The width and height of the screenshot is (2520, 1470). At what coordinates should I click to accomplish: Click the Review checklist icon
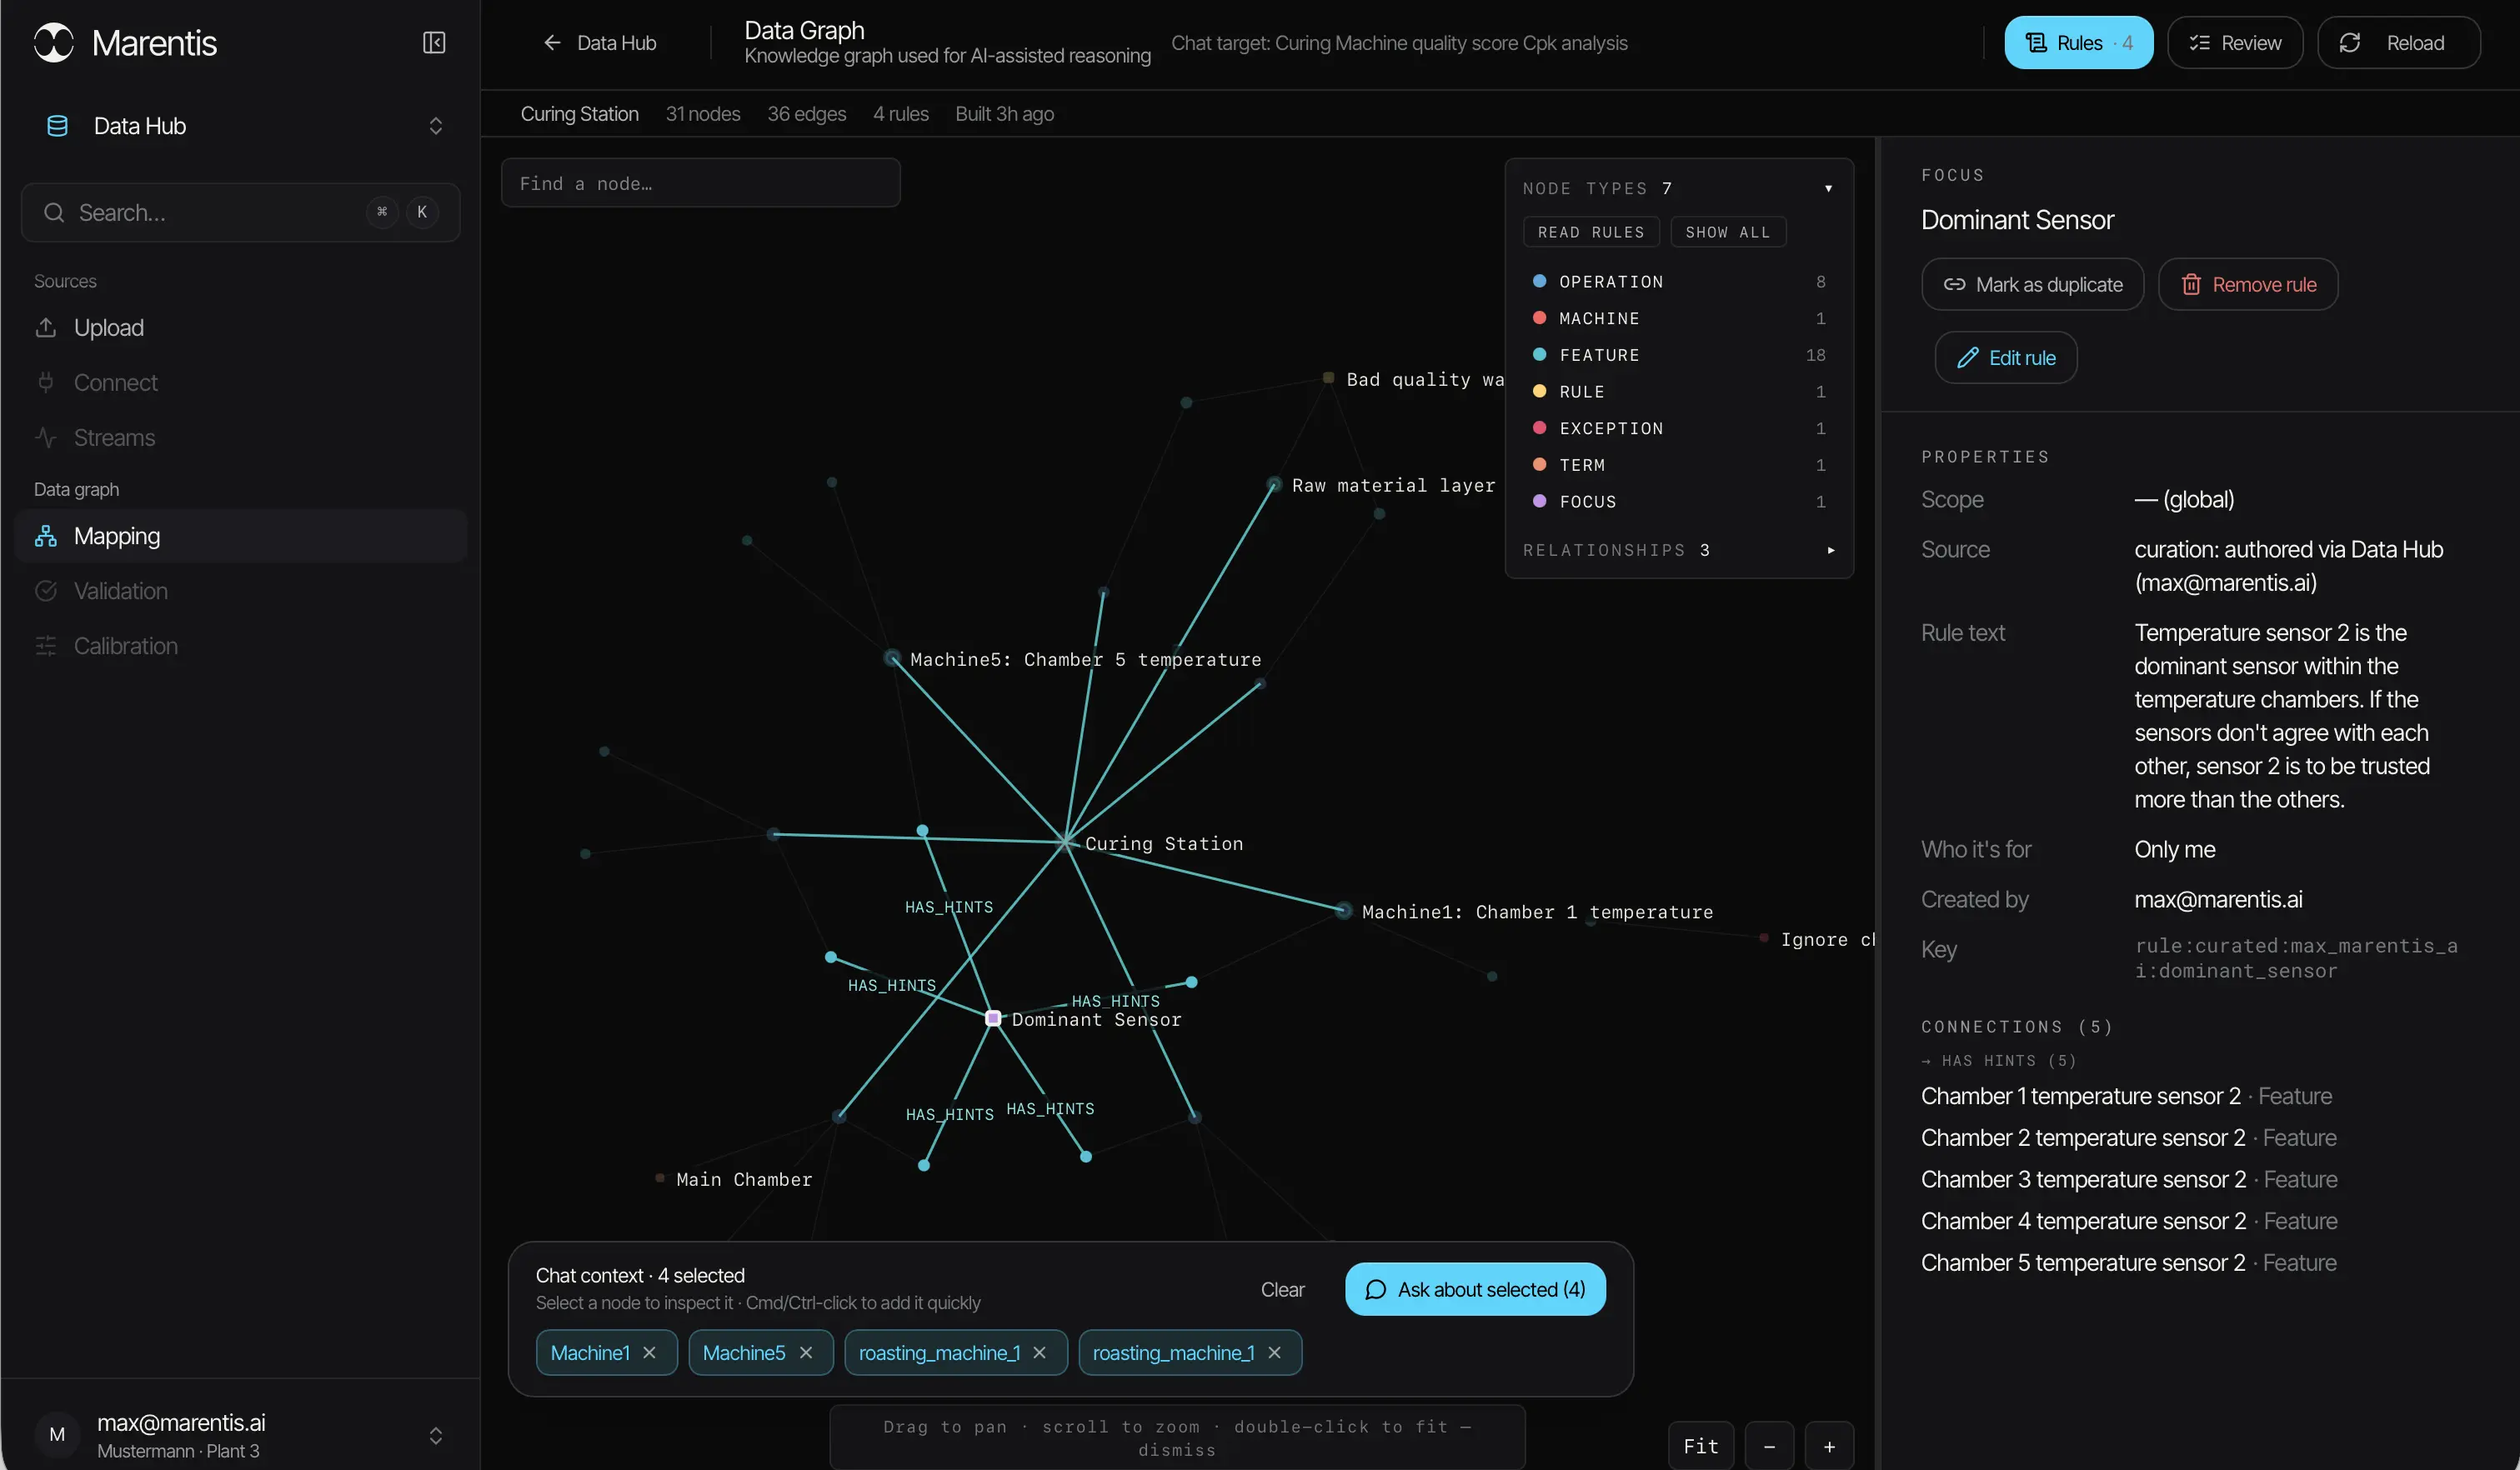(2199, 43)
